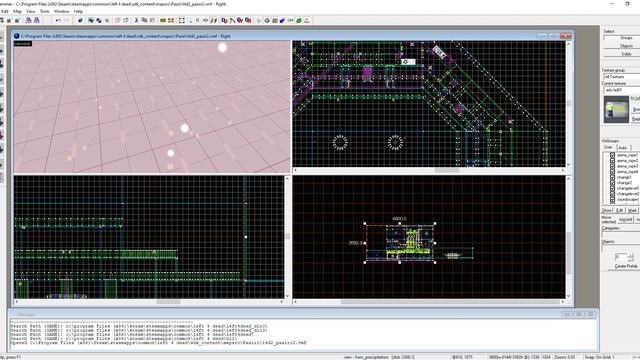640x360 pixels.
Task: Click the camera label in 3D viewport
Action: (x=22, y=43)
